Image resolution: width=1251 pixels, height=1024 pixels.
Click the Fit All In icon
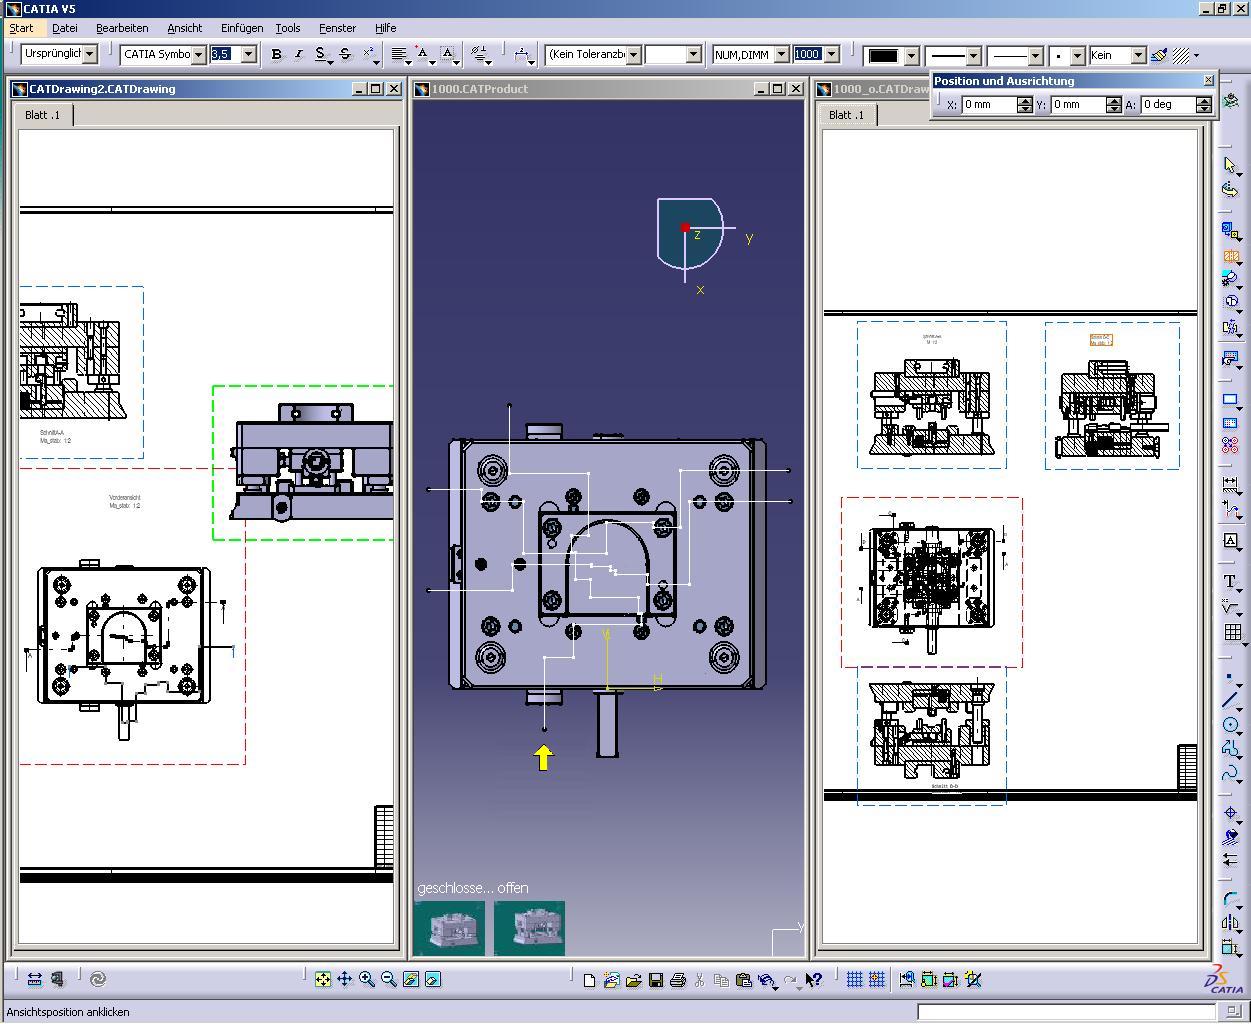point(323,980)
